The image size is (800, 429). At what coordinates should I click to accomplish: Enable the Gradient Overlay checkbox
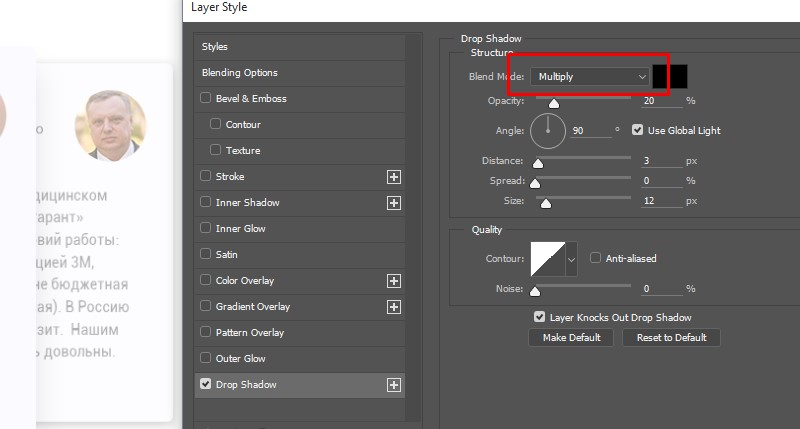coord(206,306)
